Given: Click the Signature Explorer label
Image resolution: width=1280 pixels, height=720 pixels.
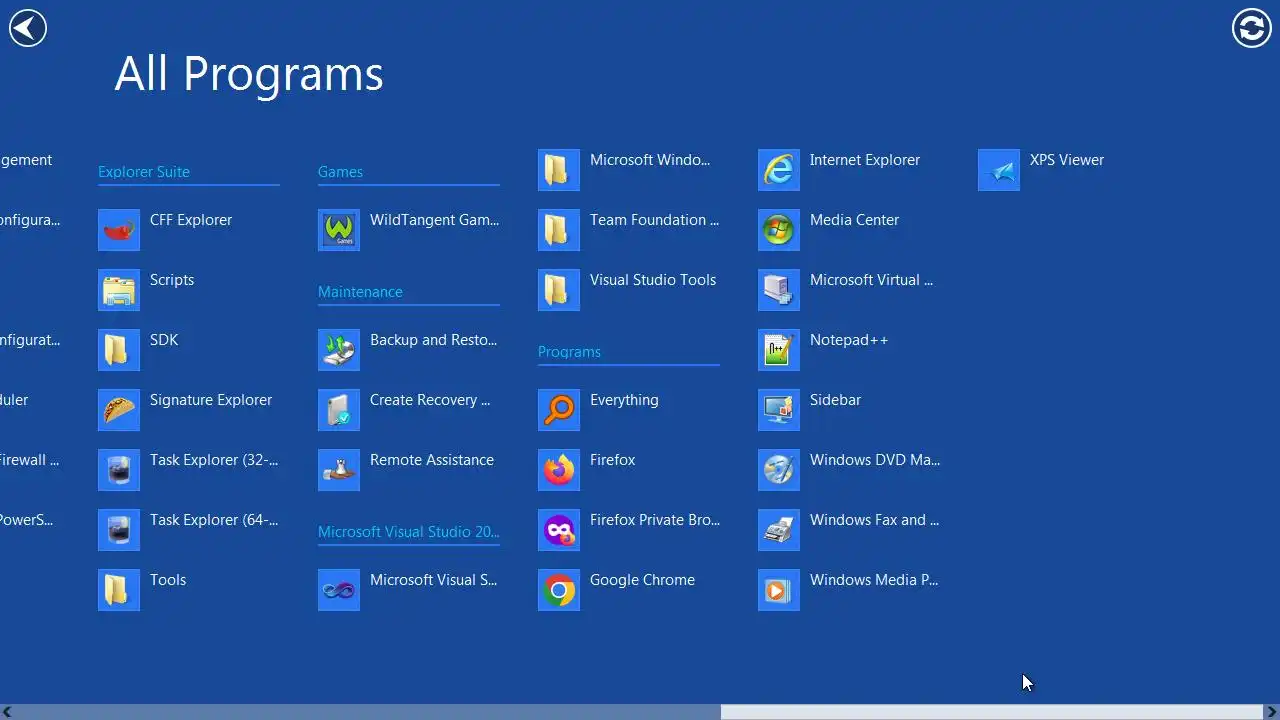Looking at the screenshot, I should coord(211,400).
